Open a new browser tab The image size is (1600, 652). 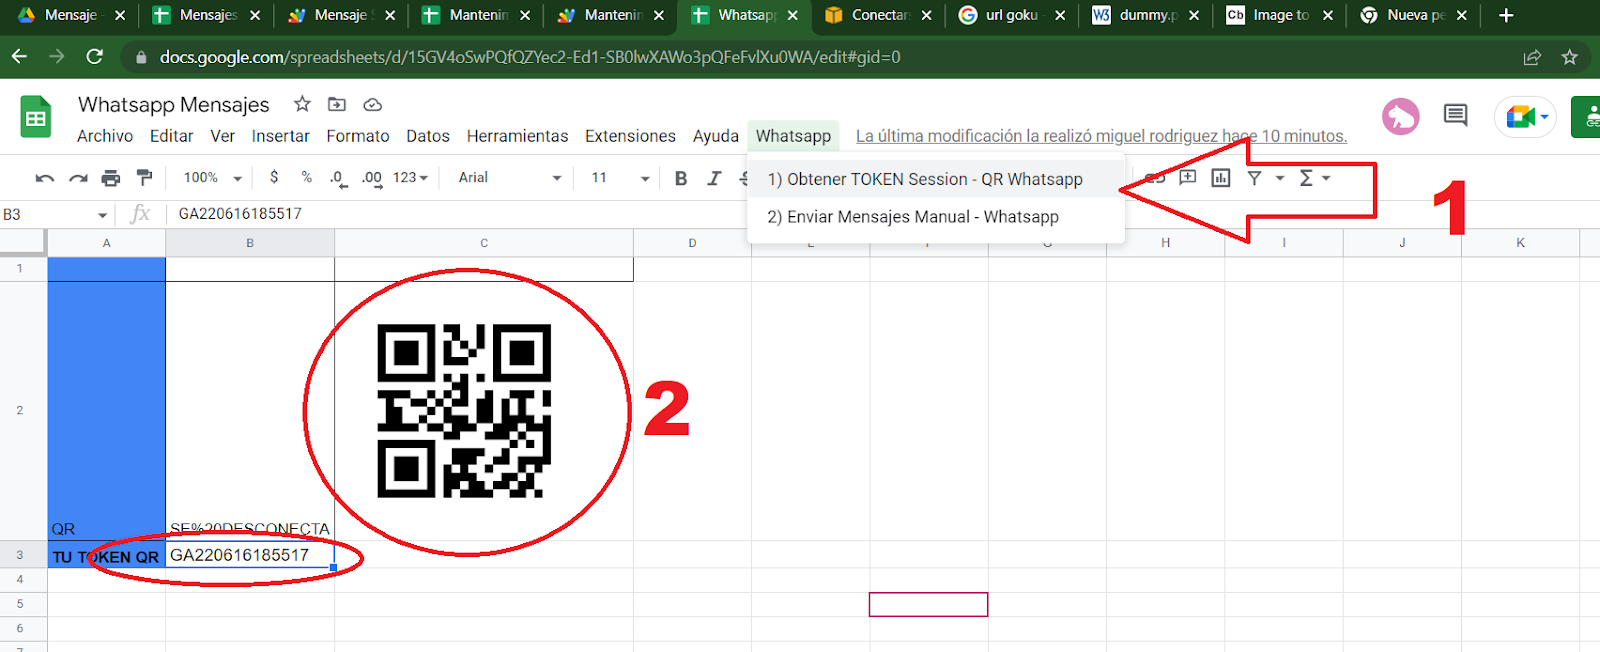[1506, 15]
